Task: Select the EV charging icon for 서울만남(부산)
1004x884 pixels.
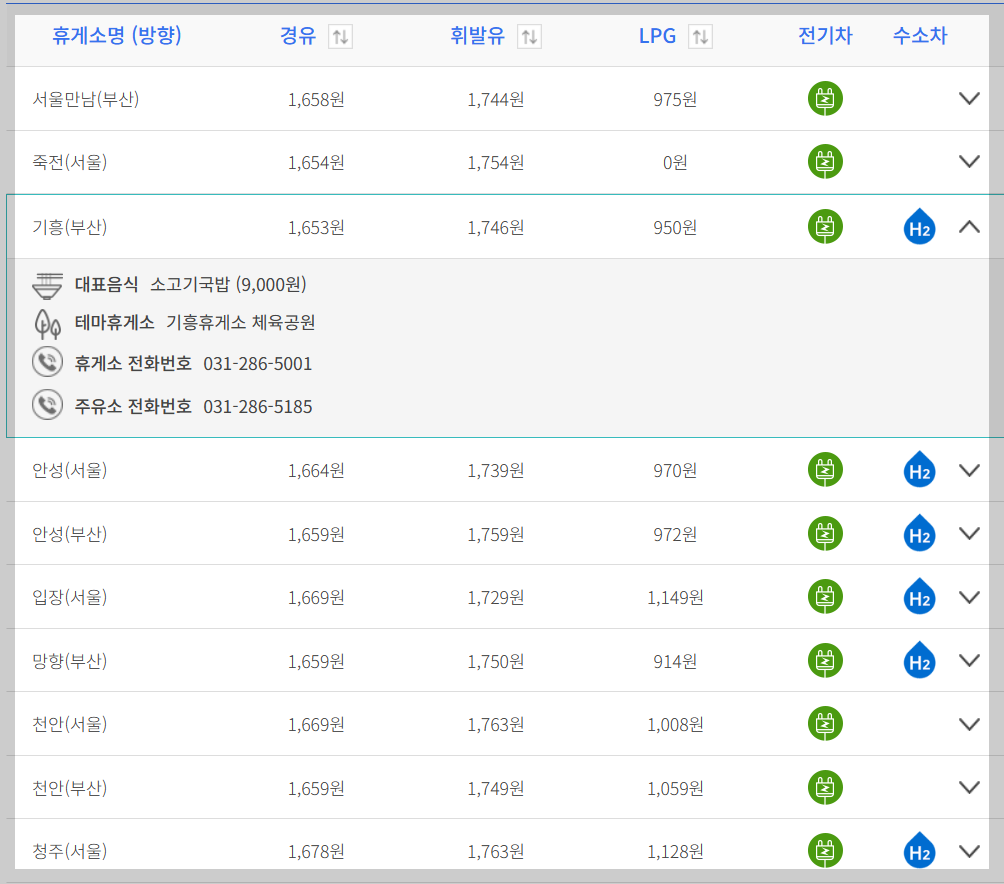Action: tap(825, 99)
